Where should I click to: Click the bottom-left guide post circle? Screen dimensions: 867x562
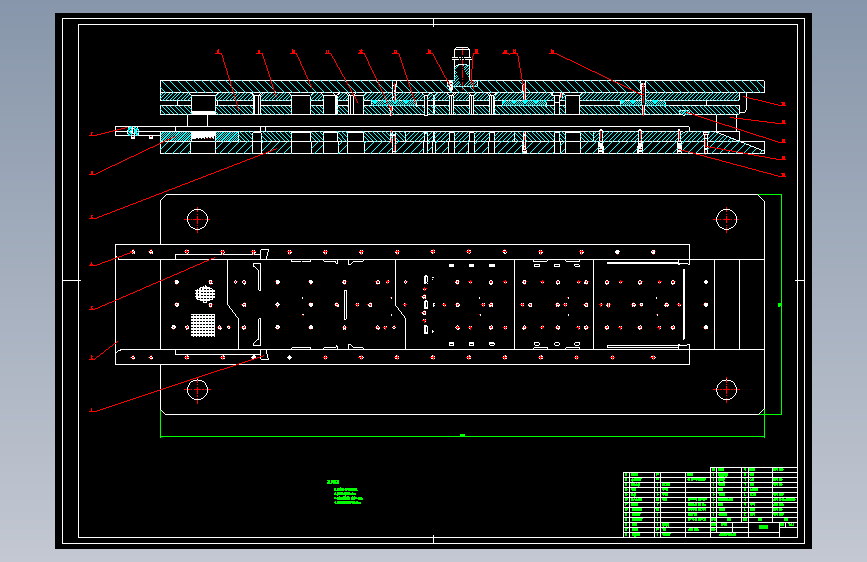coord(197,389)
